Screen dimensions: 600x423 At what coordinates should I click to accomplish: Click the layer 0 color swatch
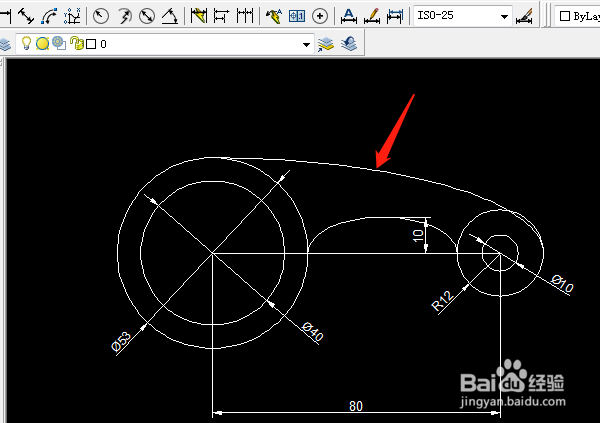91,44
